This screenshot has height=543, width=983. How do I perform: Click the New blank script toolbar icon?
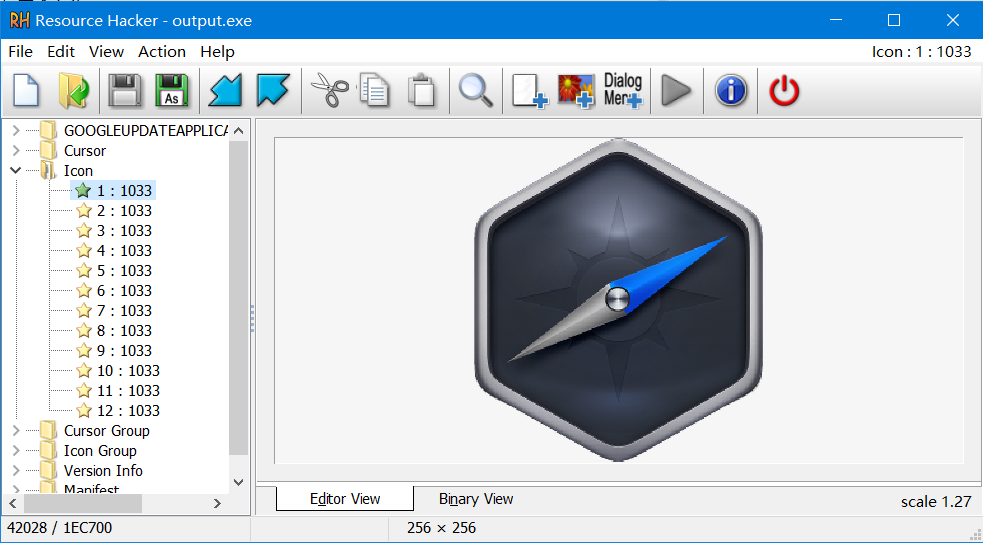(26, 91)
